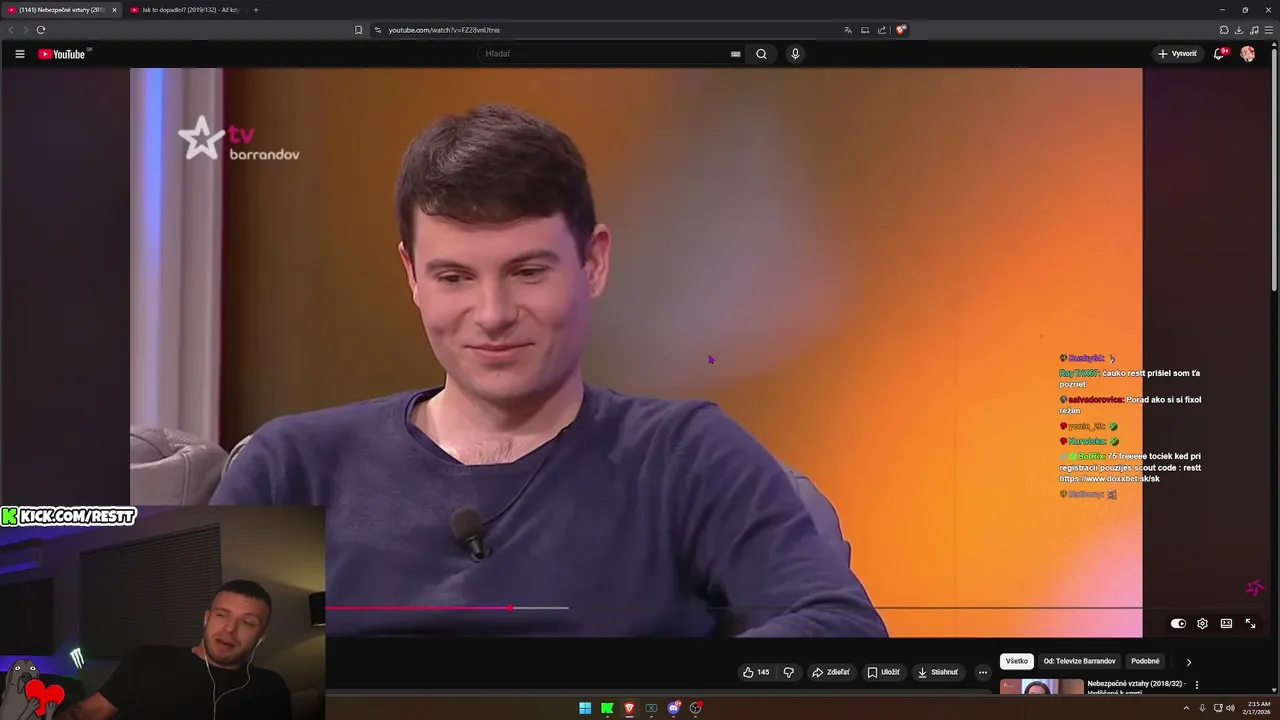This screenshot has height=720, width=1280.
Task: Open player settings gear
Action: 1202,623
